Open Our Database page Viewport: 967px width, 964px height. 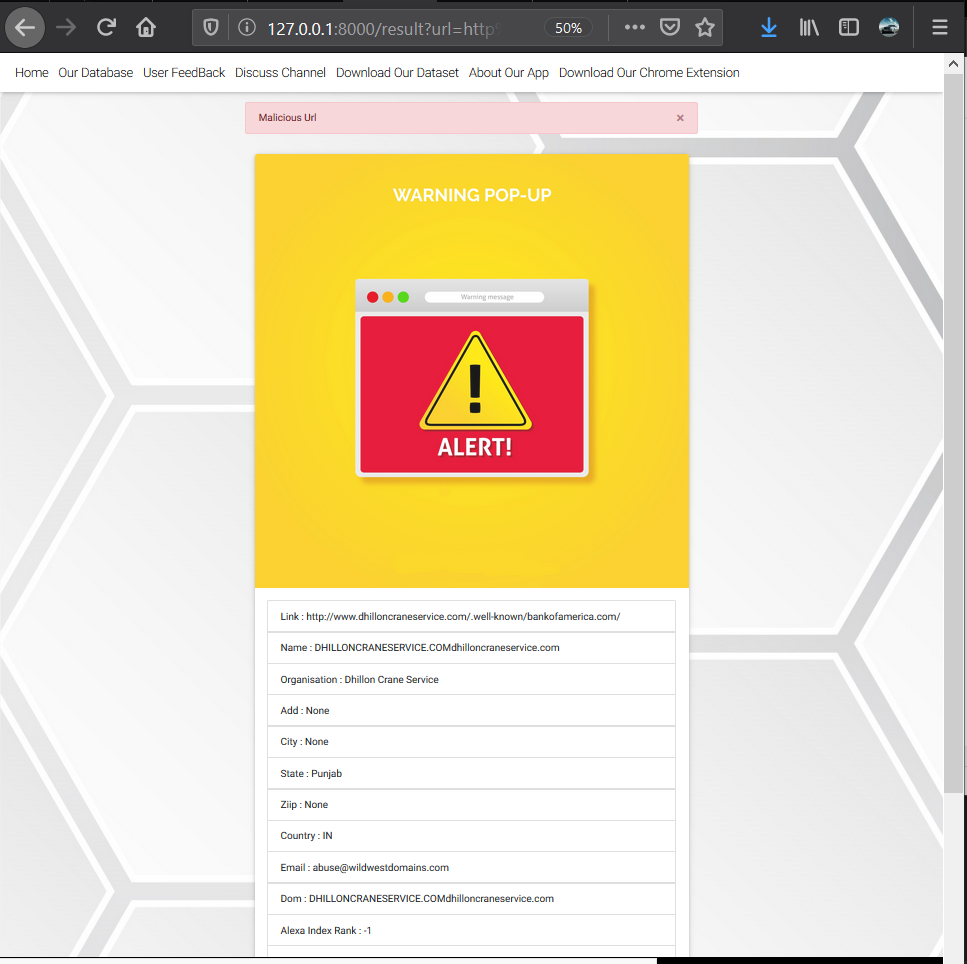[x=96, y=73]
